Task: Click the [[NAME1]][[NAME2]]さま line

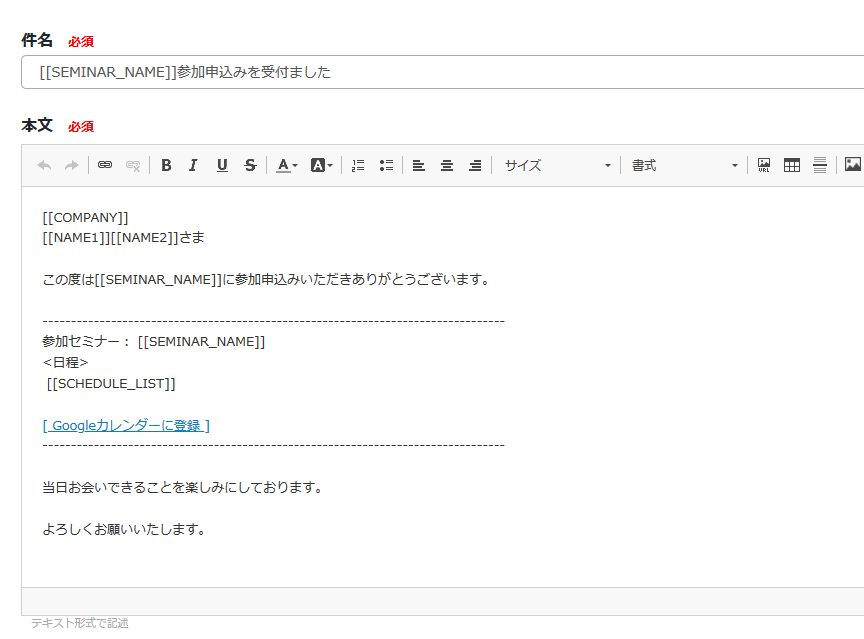Action: point(123,238)
